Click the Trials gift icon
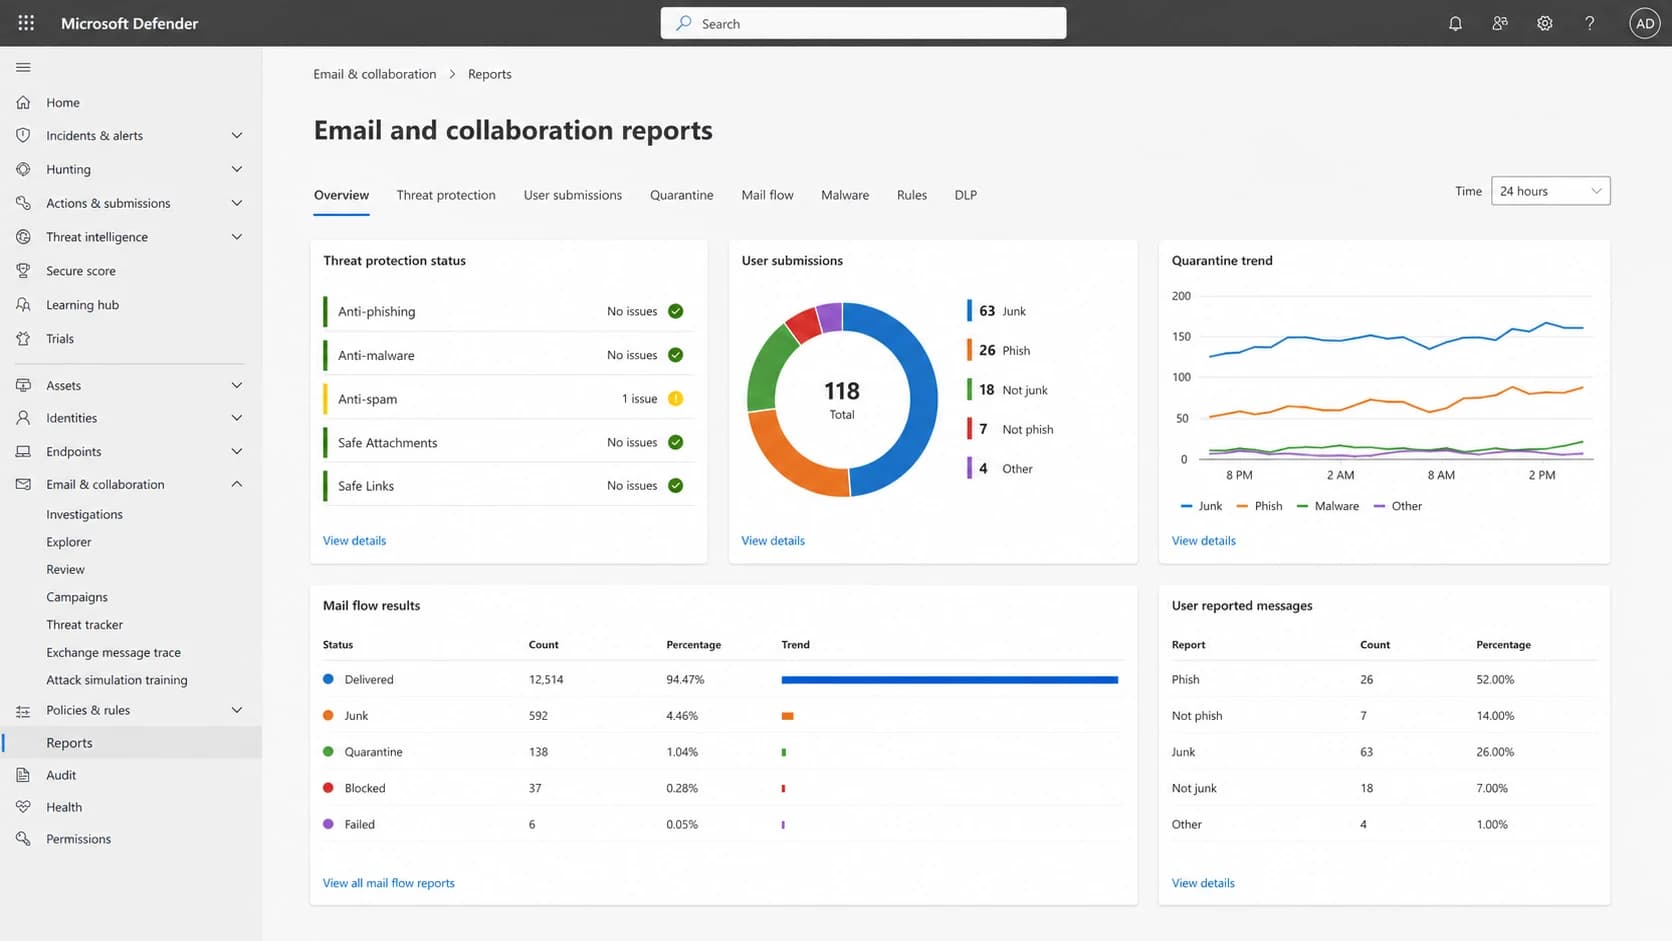The image size is (1672, 941). click(x=23, y=338)
